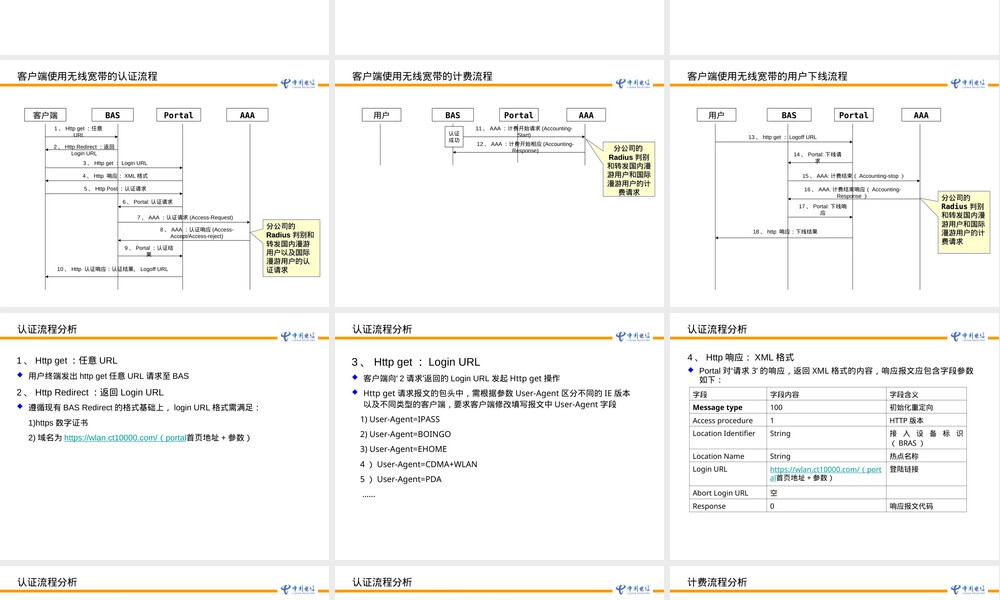The width and height of the screenshot is (1000, 600).
Task: Open the slide with the XML 格式 field table
Action: pyautogui.click(x=835, y=436)
